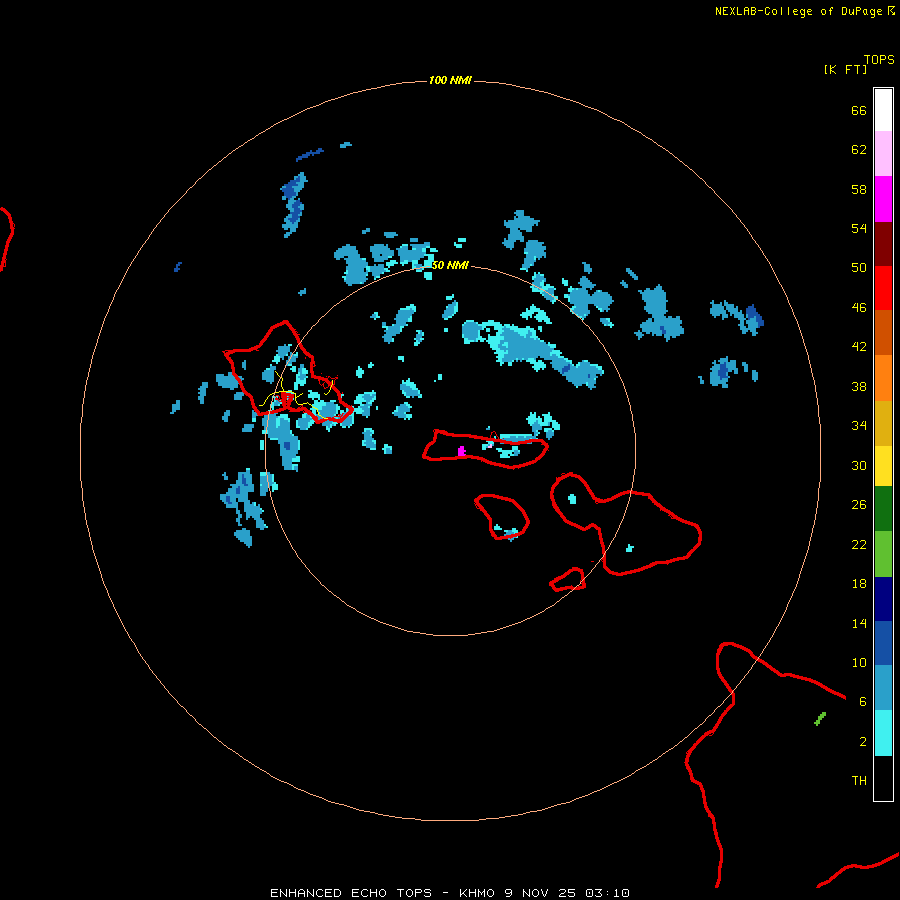Pick the cyan 2 legend color band
Viewport: 900px width, 900px height.
tap(883, 733)
